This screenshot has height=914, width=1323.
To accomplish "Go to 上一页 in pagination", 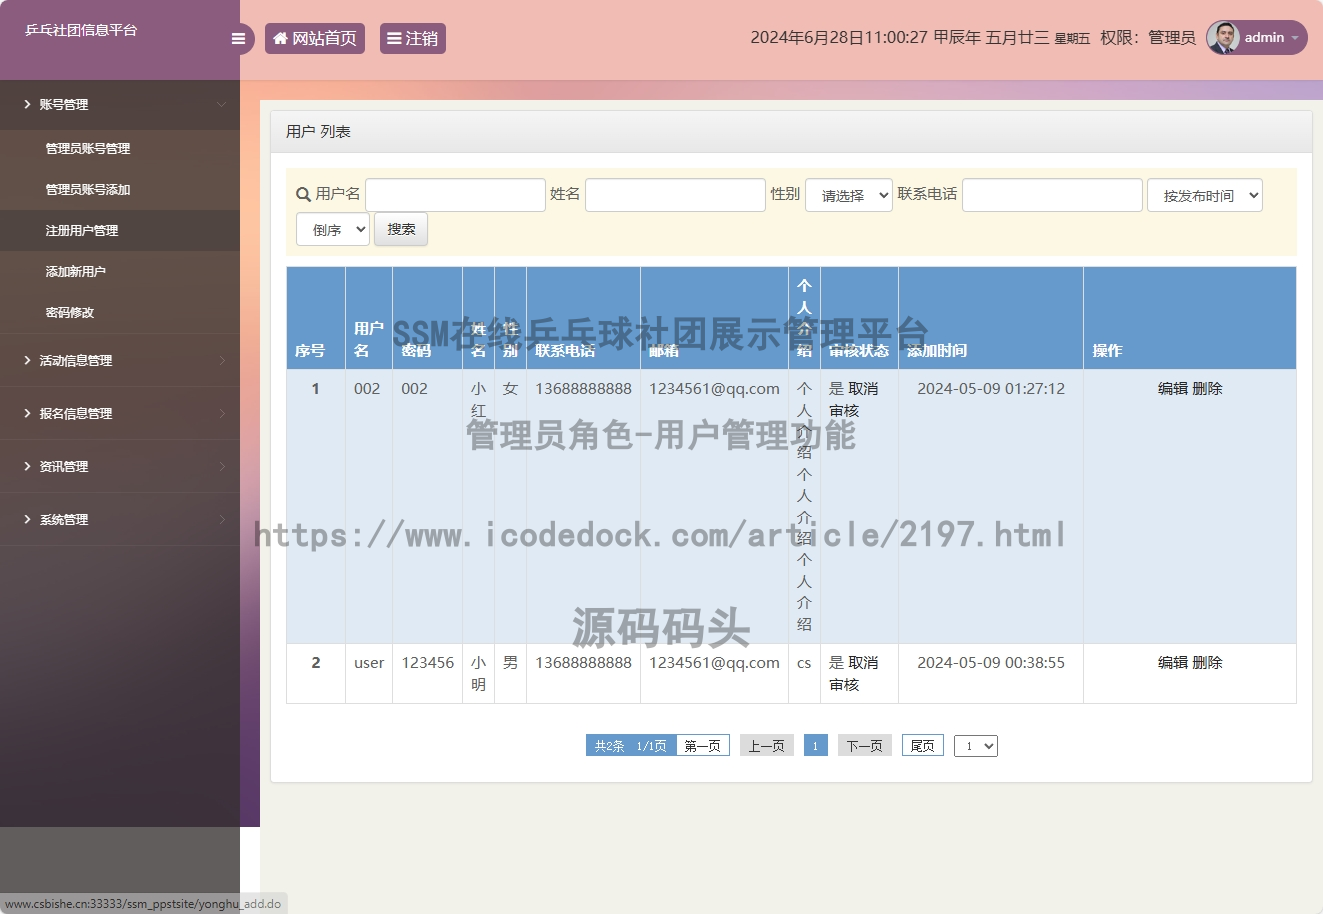I will click(x=767, y=746).
